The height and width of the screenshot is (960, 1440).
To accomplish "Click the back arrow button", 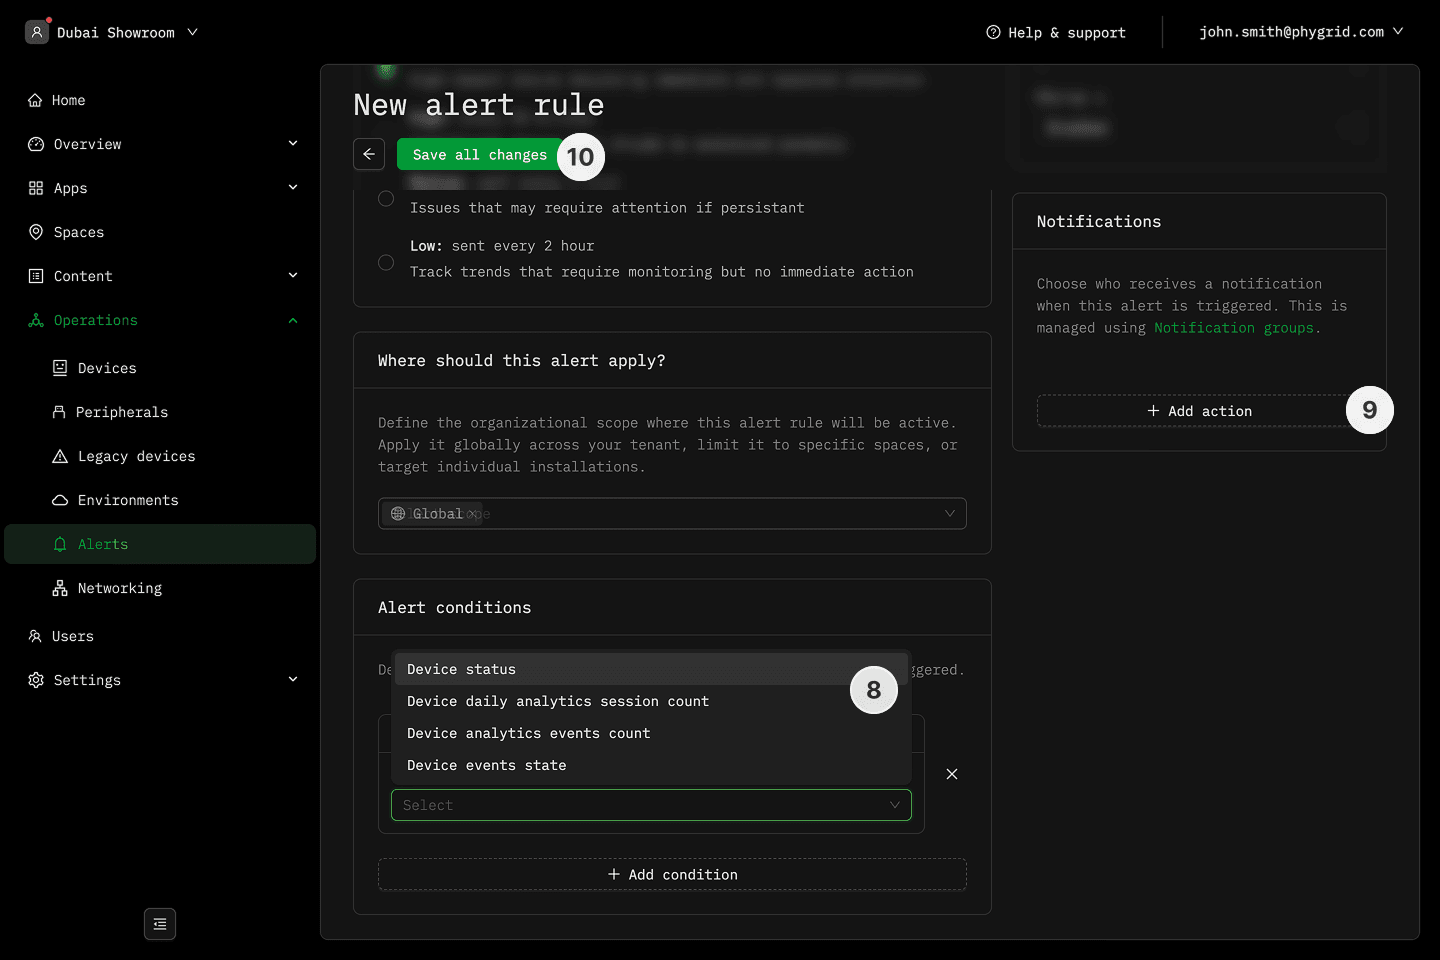I will 369,154.
